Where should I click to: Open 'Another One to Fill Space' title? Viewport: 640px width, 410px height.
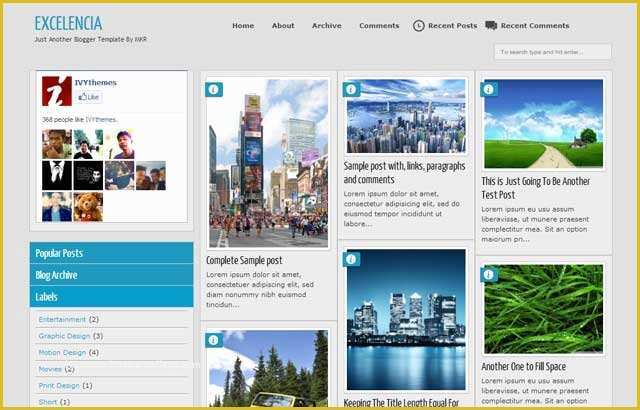pos(523,367)
